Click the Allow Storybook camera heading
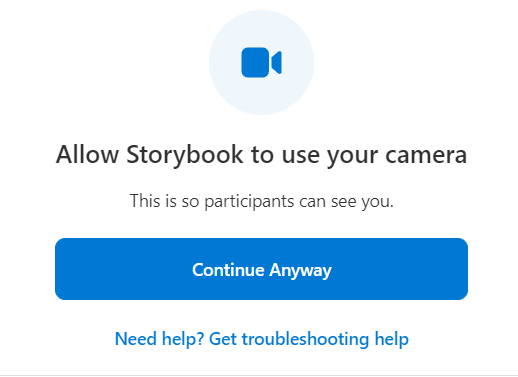 (261, 155)
